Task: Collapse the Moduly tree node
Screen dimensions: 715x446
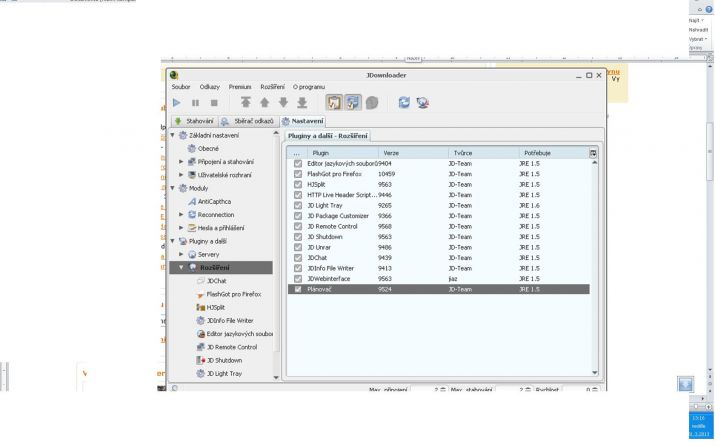Action: coord(173,188)
